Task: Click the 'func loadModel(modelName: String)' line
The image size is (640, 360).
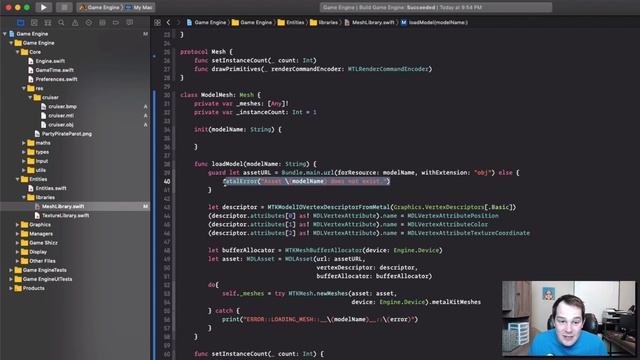Action: pos(255,164)
